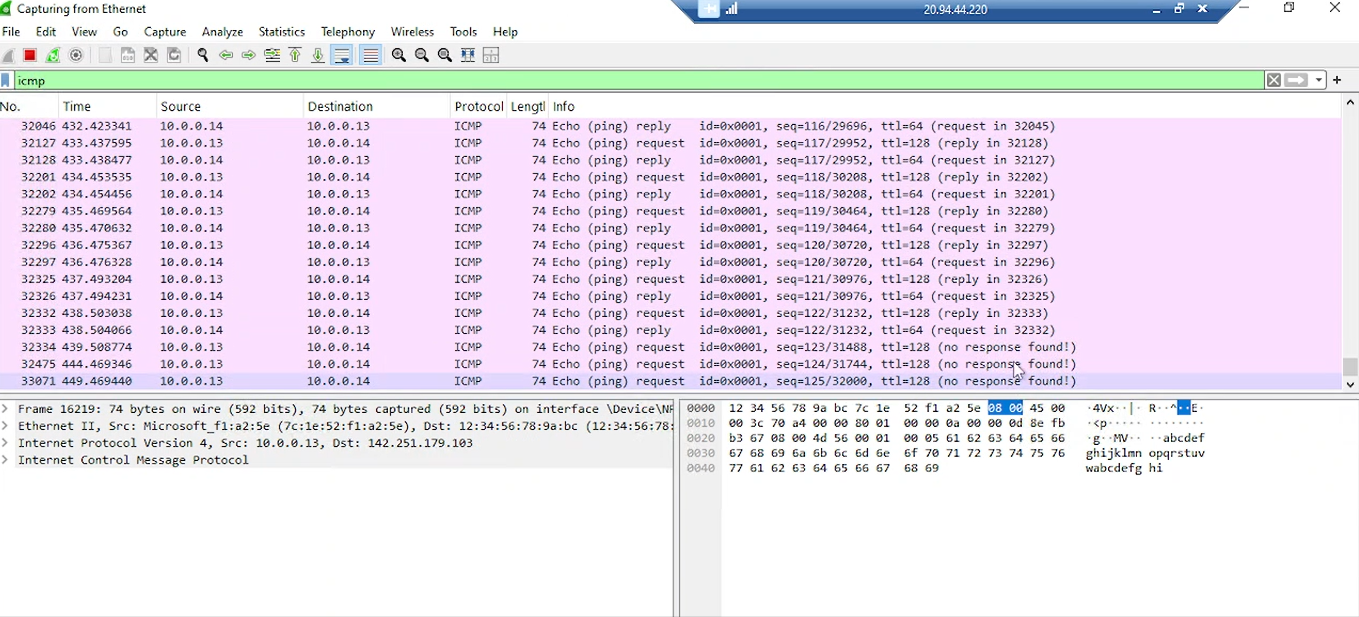1359x617 pixels.
Task: Add a filter button with plus
Action: click(1337, 81)
